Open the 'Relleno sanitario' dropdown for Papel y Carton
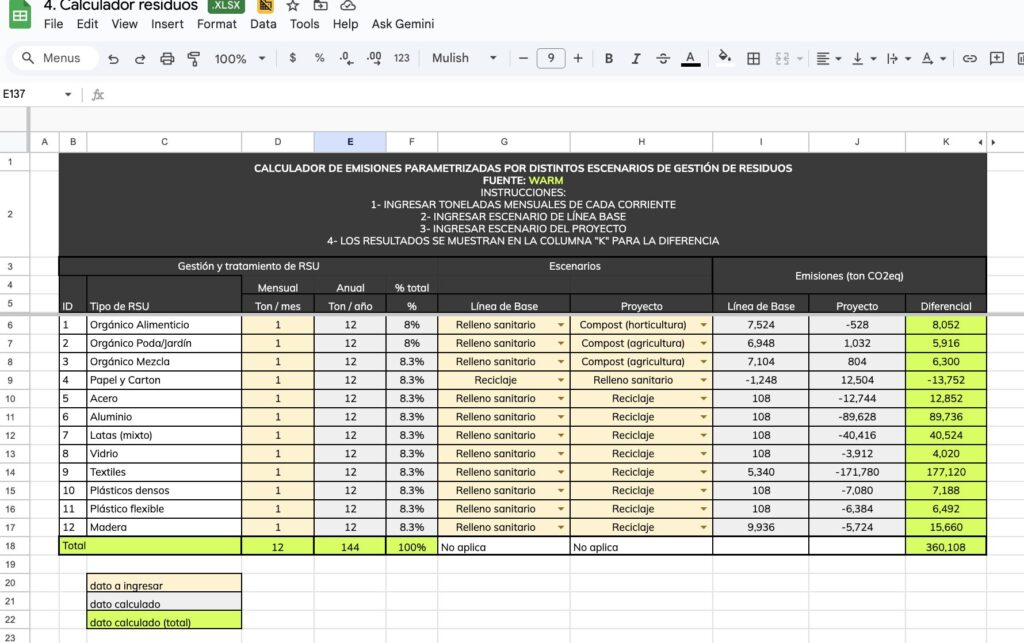1024x643 pixels. [704, 379]
